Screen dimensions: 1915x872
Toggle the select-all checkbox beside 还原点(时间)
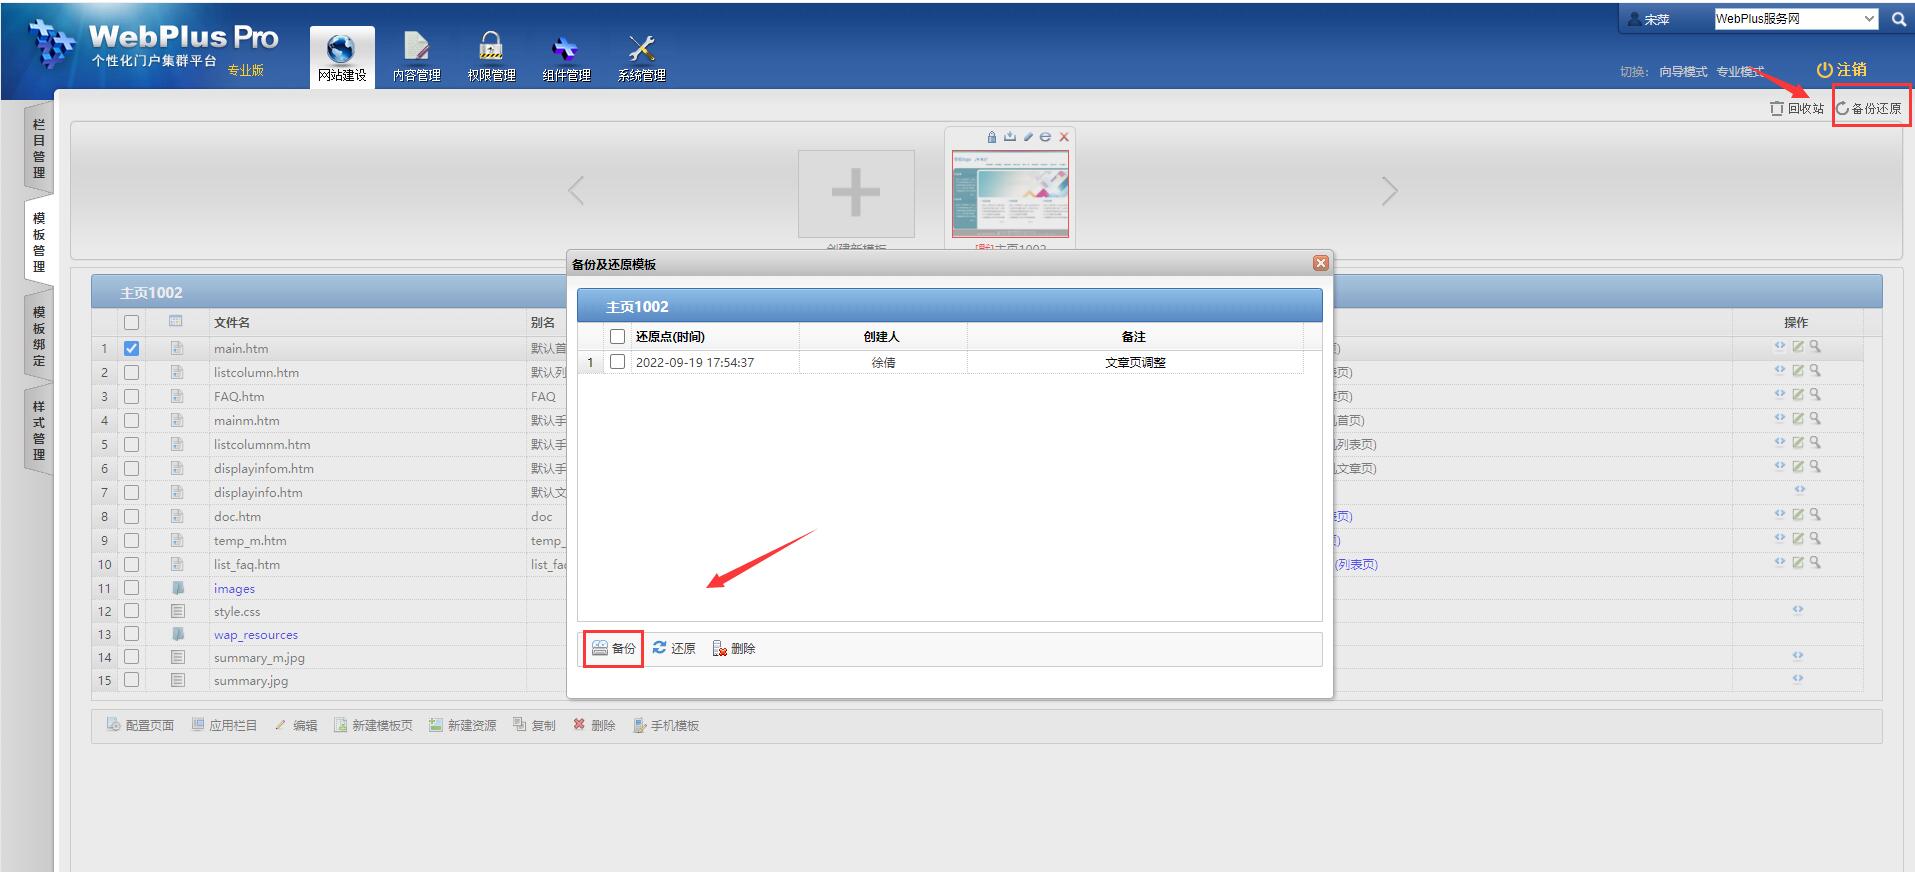[x=617, y=337]
